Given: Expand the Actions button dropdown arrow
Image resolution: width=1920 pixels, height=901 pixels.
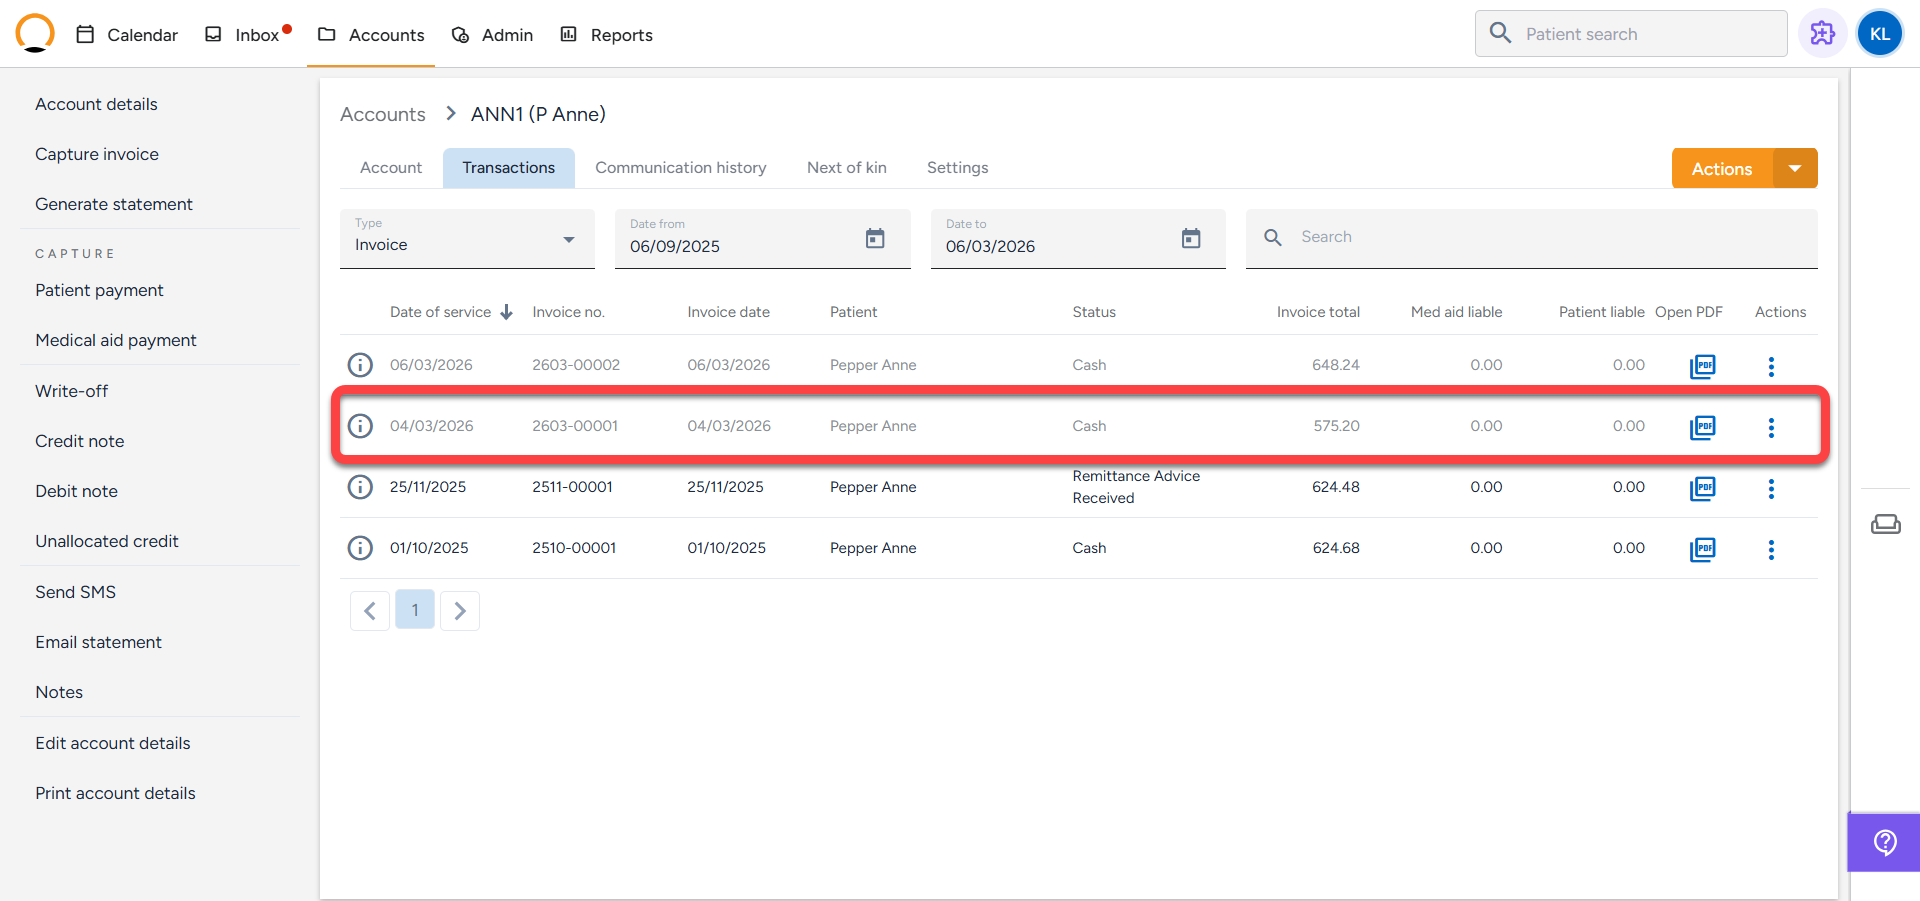Looking at the screenshot, I should tap(1795, 169).
